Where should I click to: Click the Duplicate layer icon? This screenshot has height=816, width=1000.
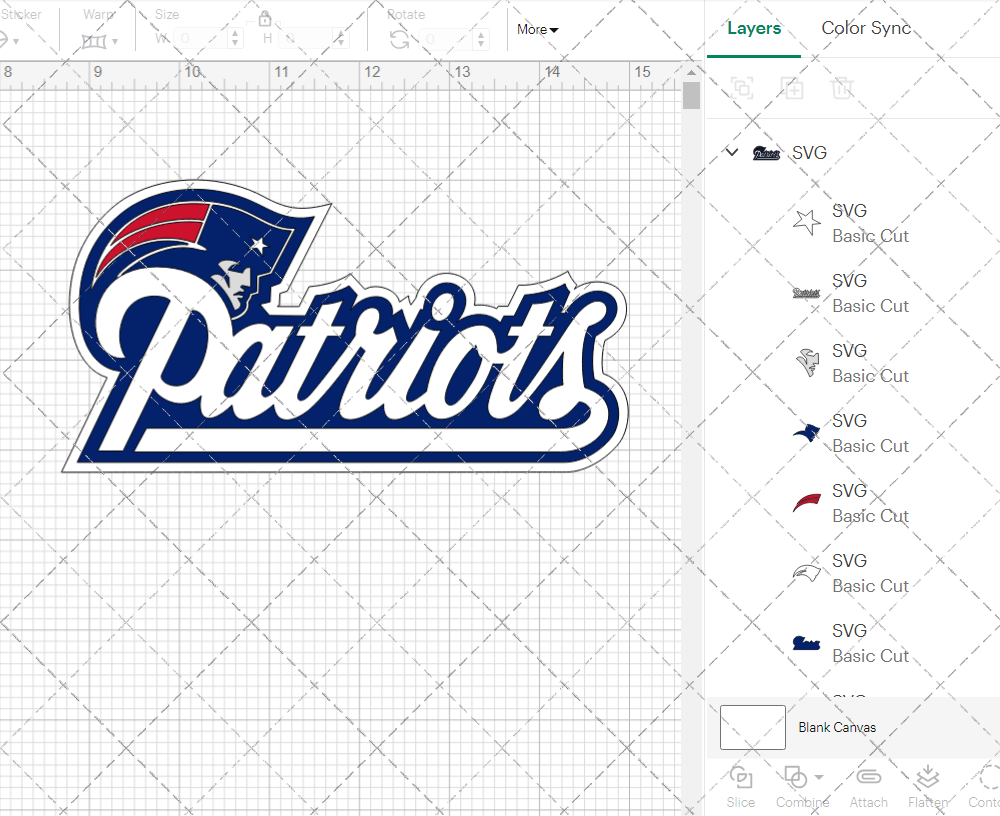click(792, 88)
